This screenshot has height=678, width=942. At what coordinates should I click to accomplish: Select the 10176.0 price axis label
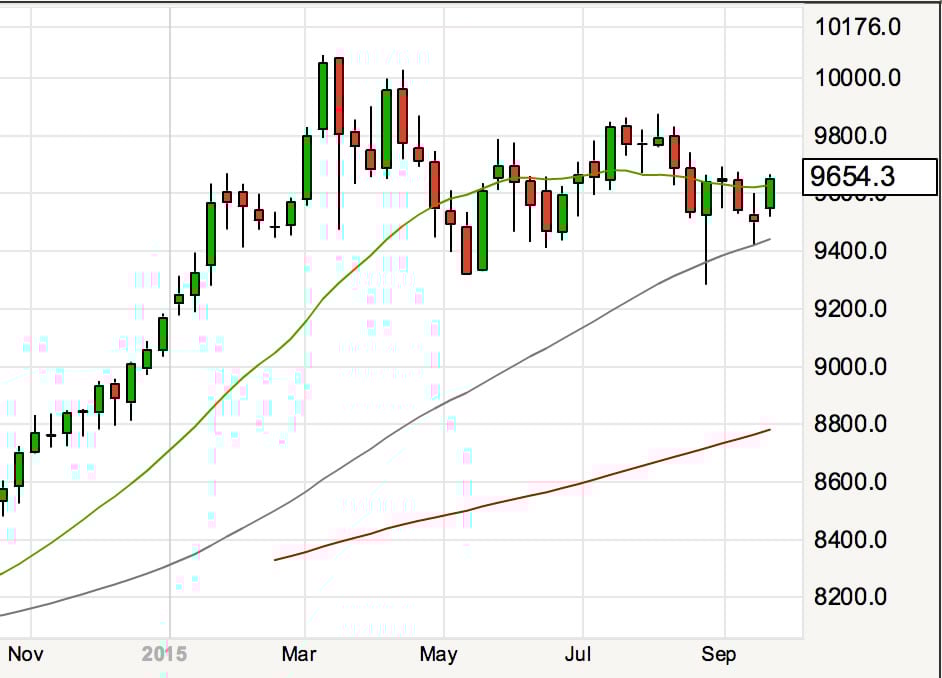859,26
